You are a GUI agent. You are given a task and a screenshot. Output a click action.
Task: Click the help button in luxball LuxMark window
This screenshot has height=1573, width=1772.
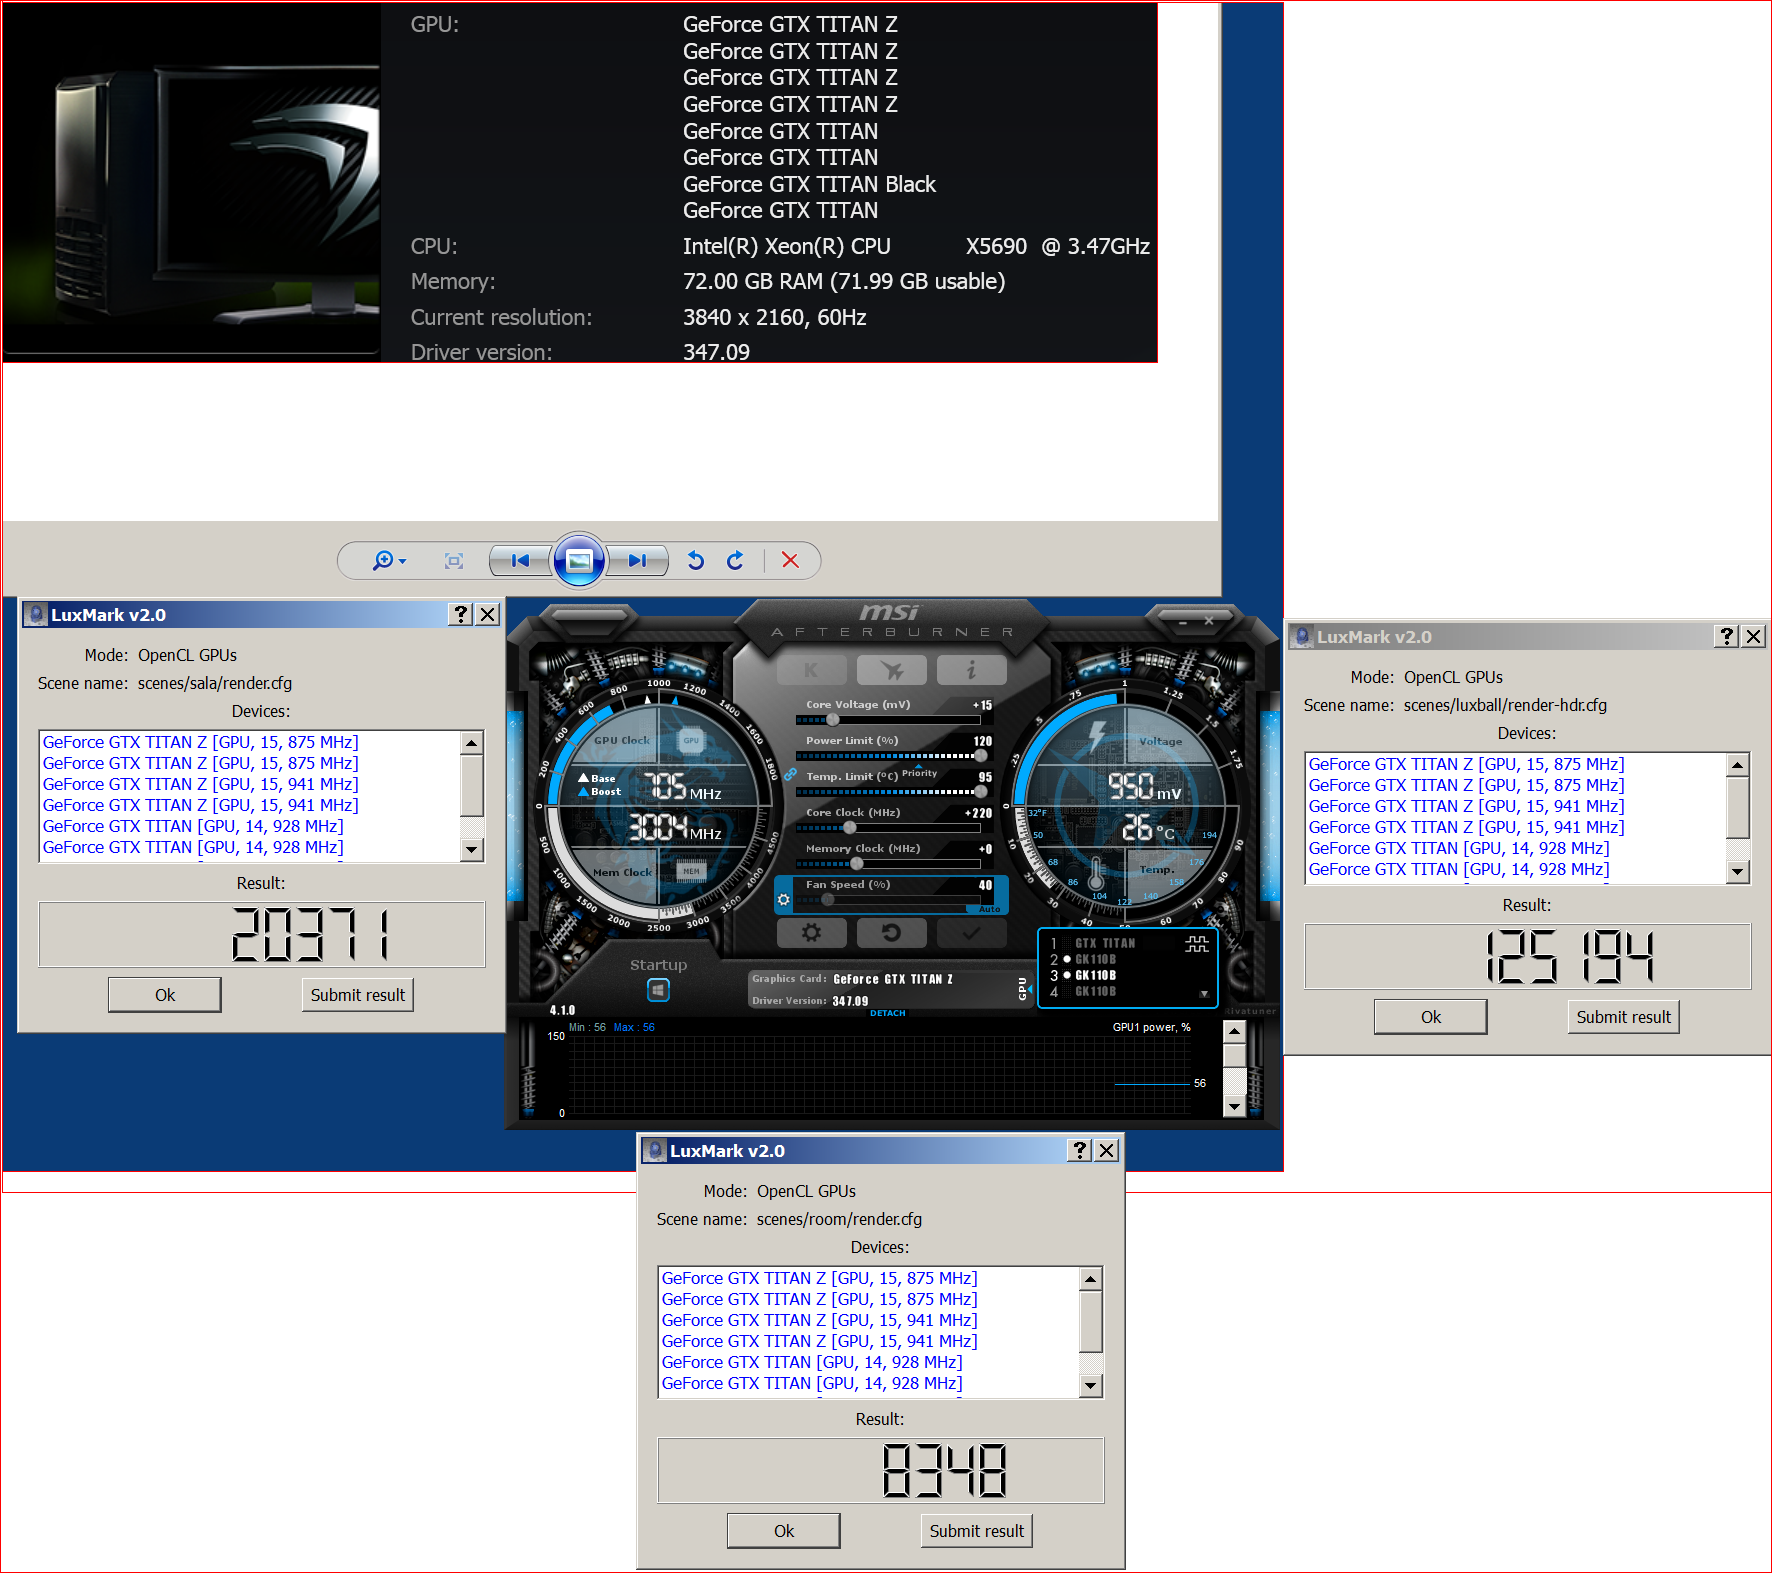pos(1727,636)
